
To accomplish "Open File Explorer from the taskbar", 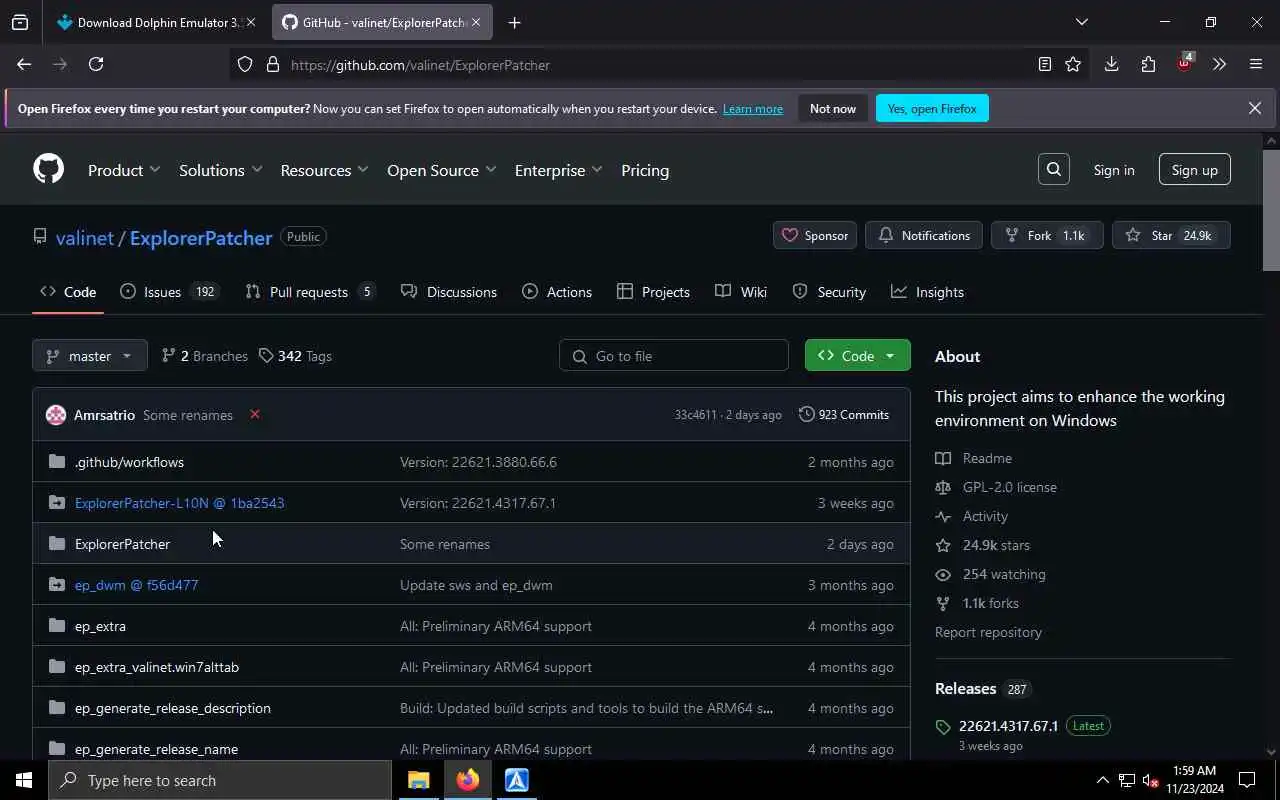I will click(418, 780).
